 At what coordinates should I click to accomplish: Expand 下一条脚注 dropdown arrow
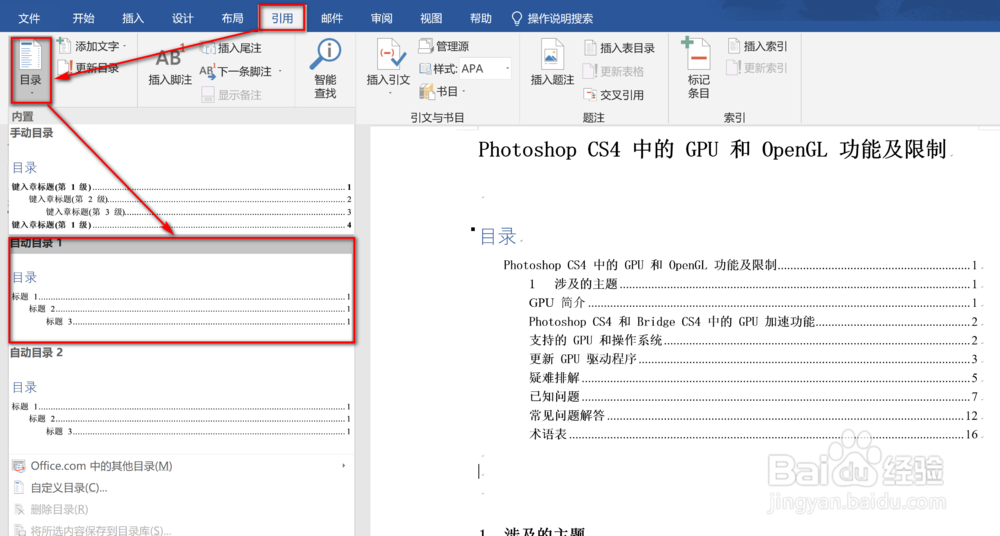click(x=279, y=71)
